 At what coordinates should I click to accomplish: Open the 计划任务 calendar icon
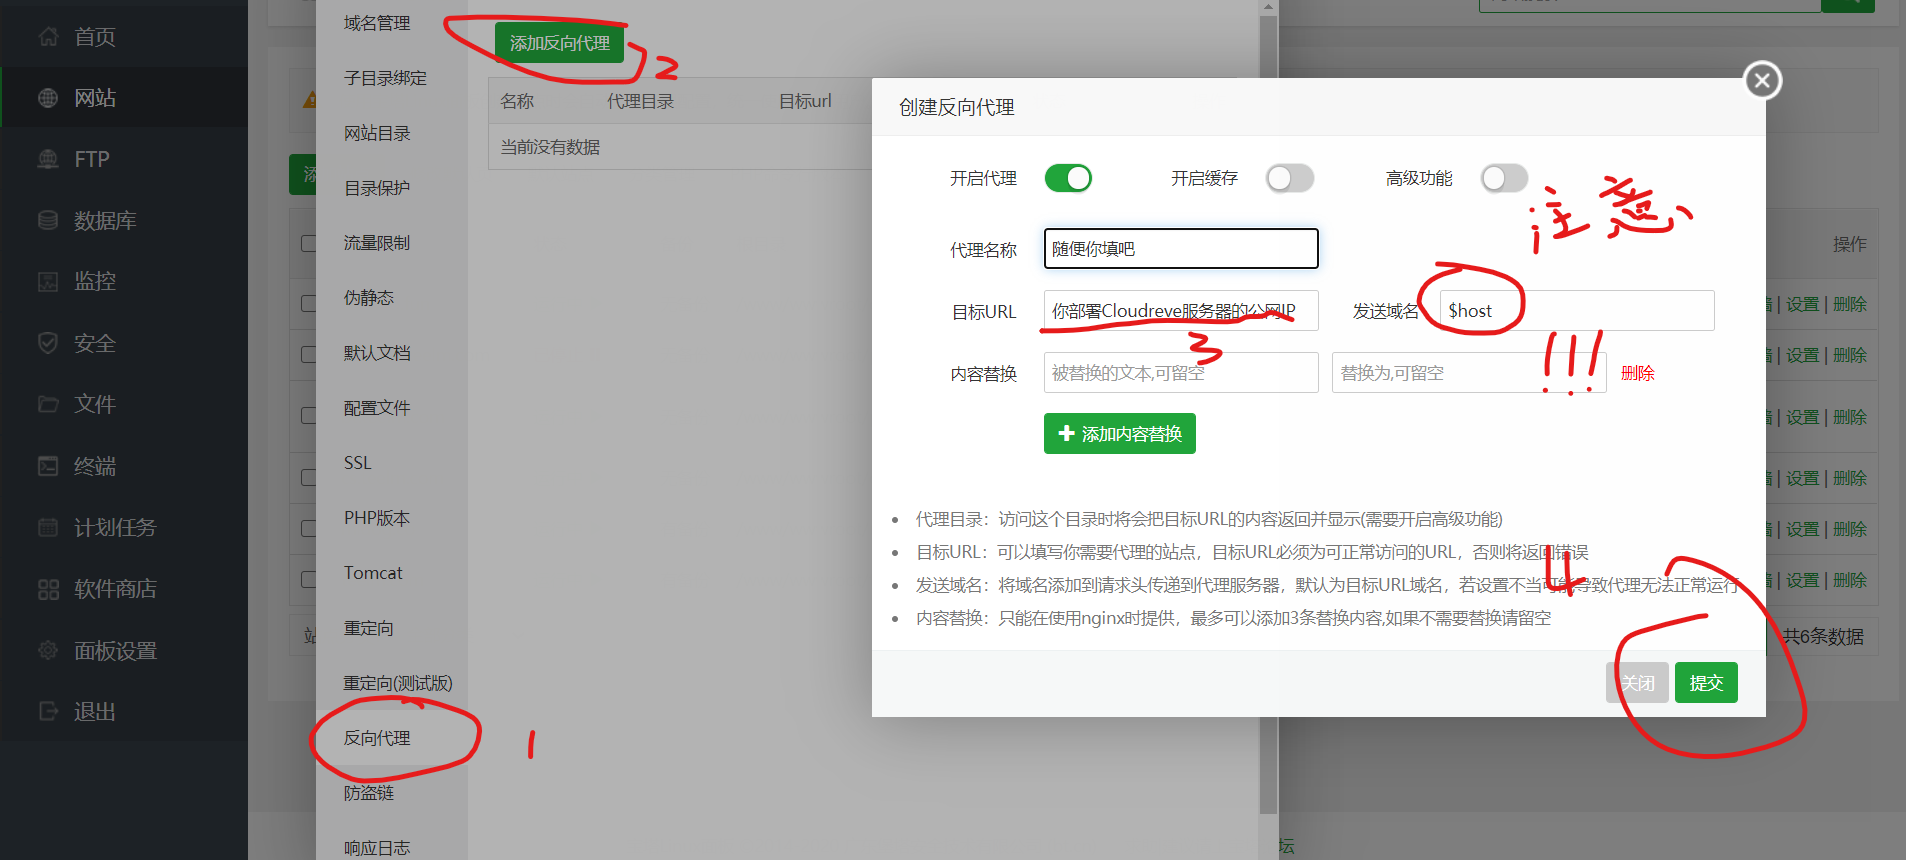tap(48, 527)
